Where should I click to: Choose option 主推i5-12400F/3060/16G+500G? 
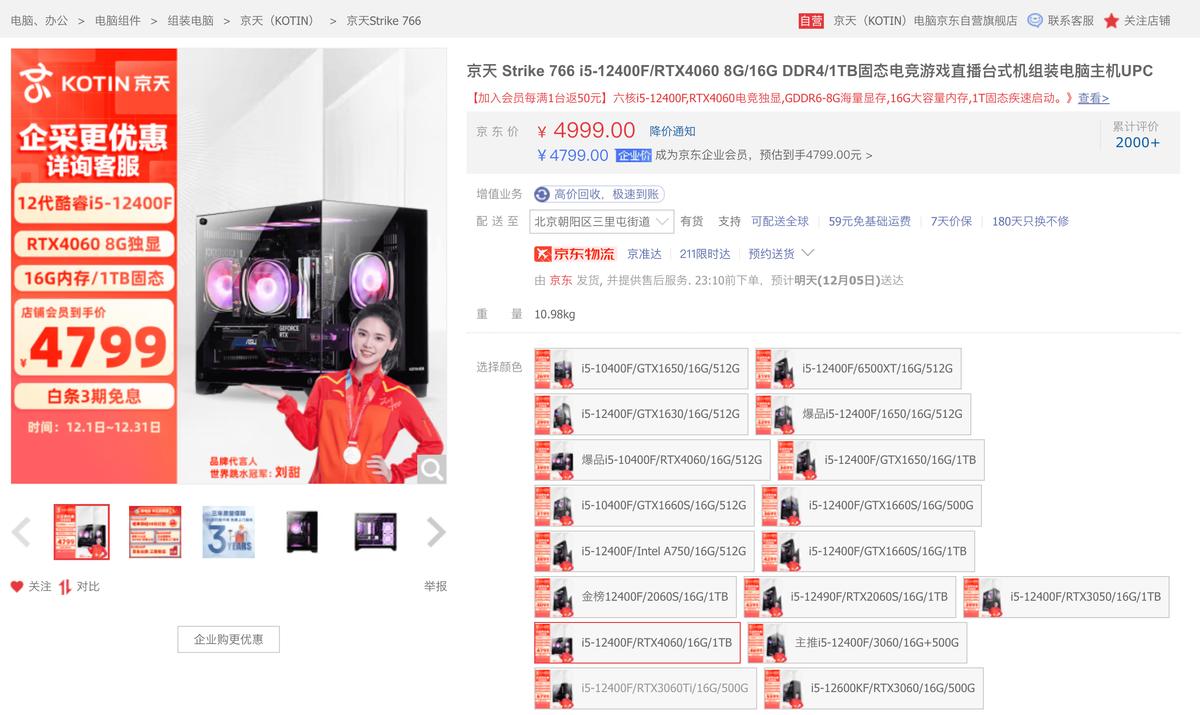(857, 643)
